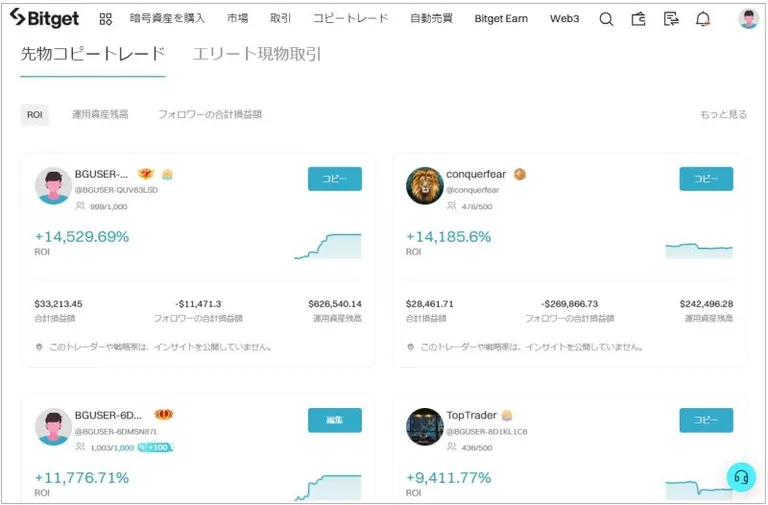Click ROI chart for +14,185.6% trader
768x505 pixels.
point(699,250)
